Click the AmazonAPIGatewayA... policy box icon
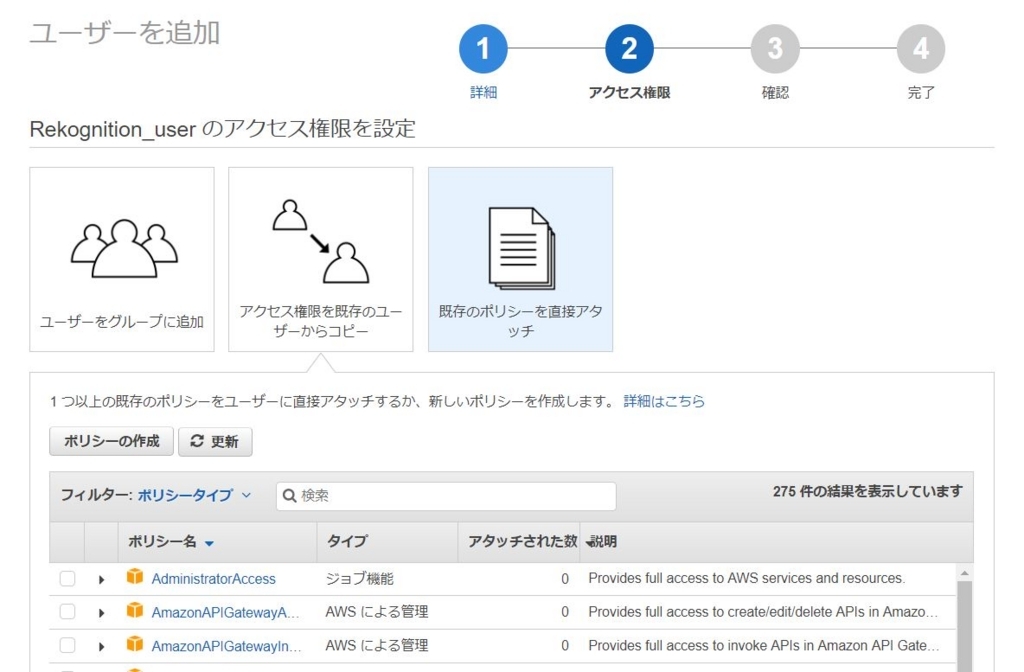1024x672 pixels. 135,610
